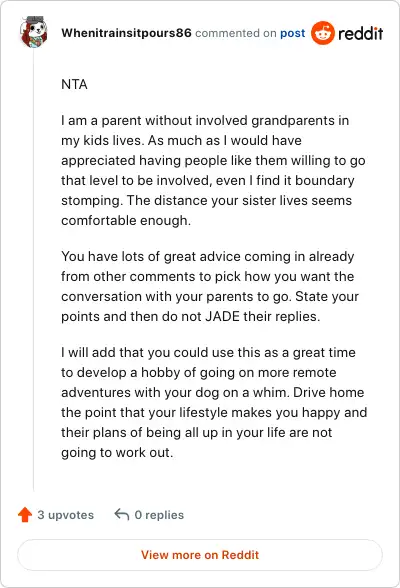Open Whenitrainsitpours86 user profile link
Image resolution: width=400 pixels, height=588 pixels.
click(x=126, y=33)
